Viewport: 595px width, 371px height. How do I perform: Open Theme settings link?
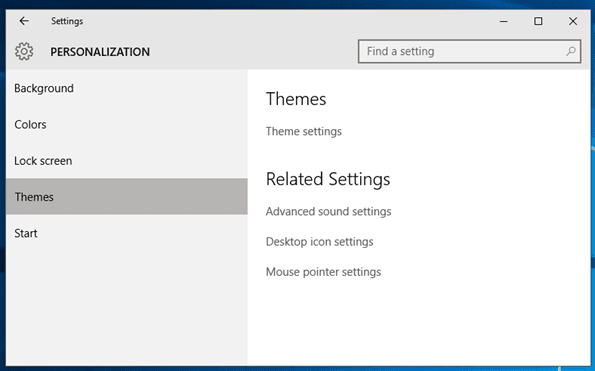coord(304,131)
